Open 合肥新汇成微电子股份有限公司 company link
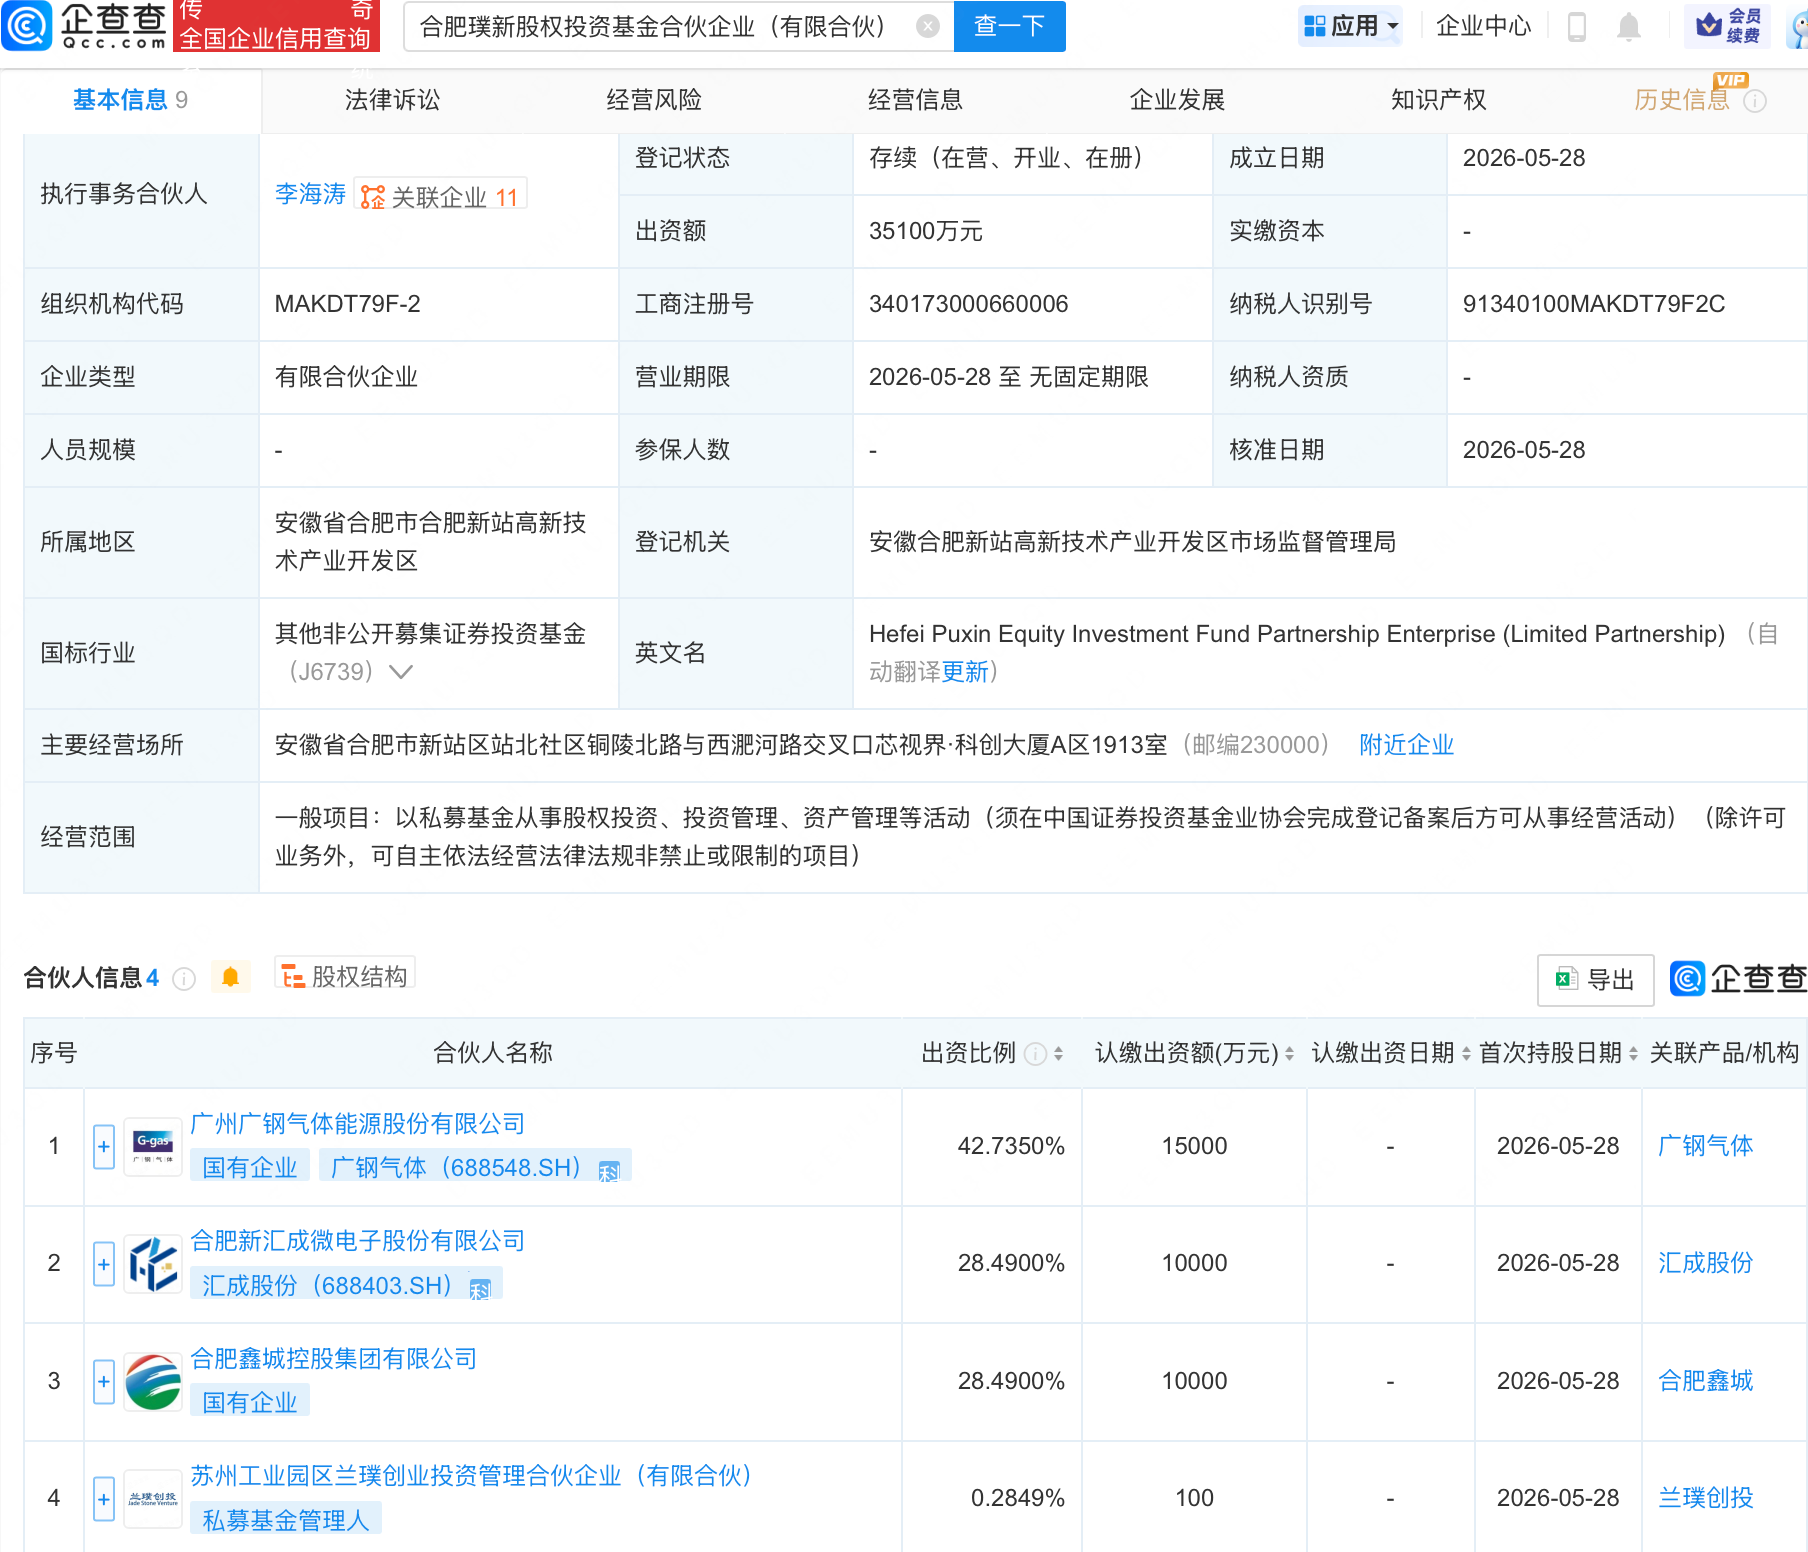This screenshot has height=1552, width=1808. click(x=357, y=1241)
